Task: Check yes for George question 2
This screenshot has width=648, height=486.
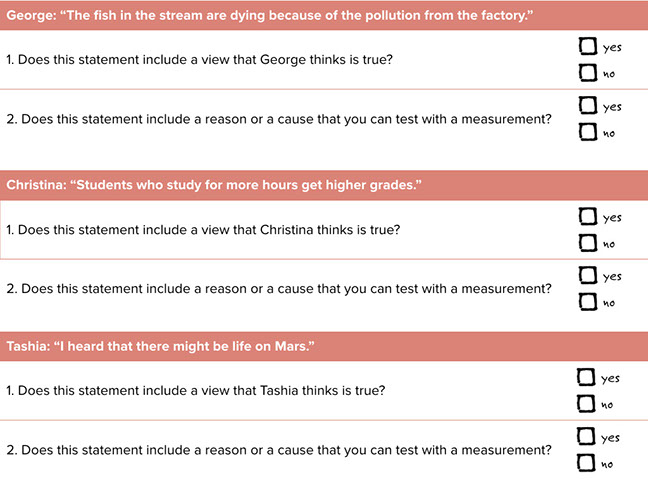Action: click(588, 105)
